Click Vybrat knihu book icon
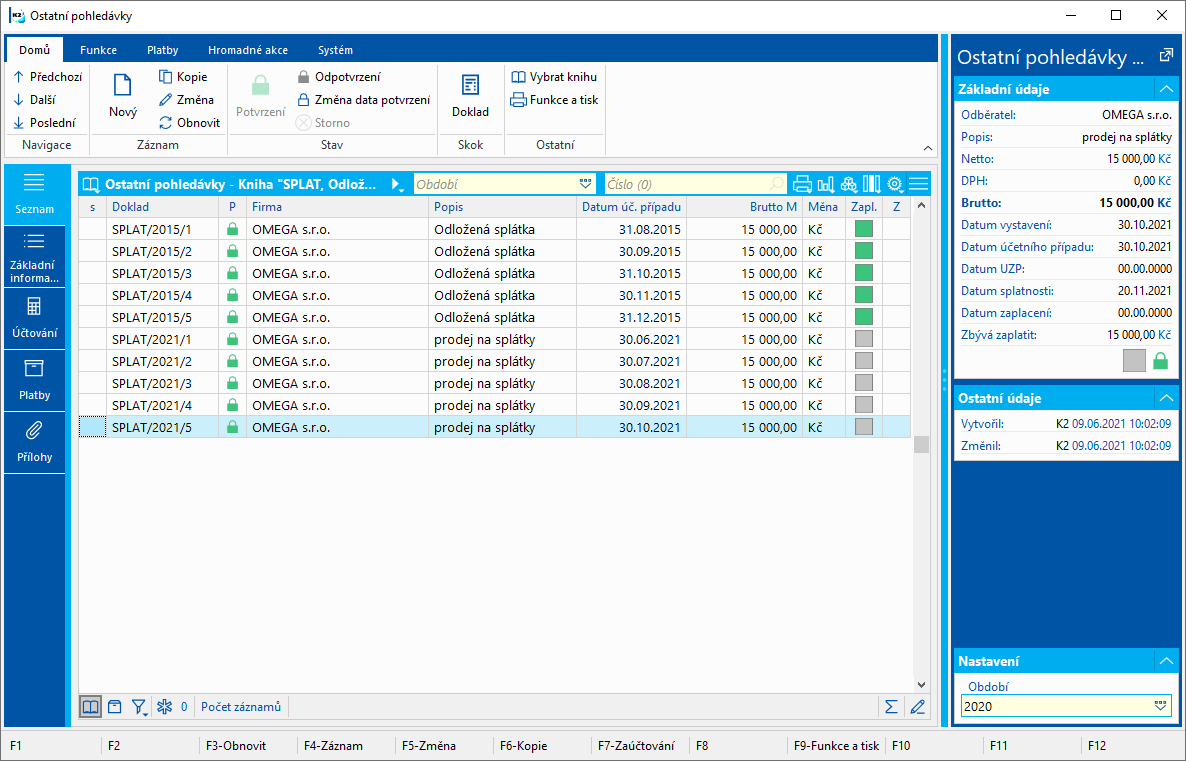Image resolution: width=1186 pixels, height=761 pixels. click(x=519, y=76)
